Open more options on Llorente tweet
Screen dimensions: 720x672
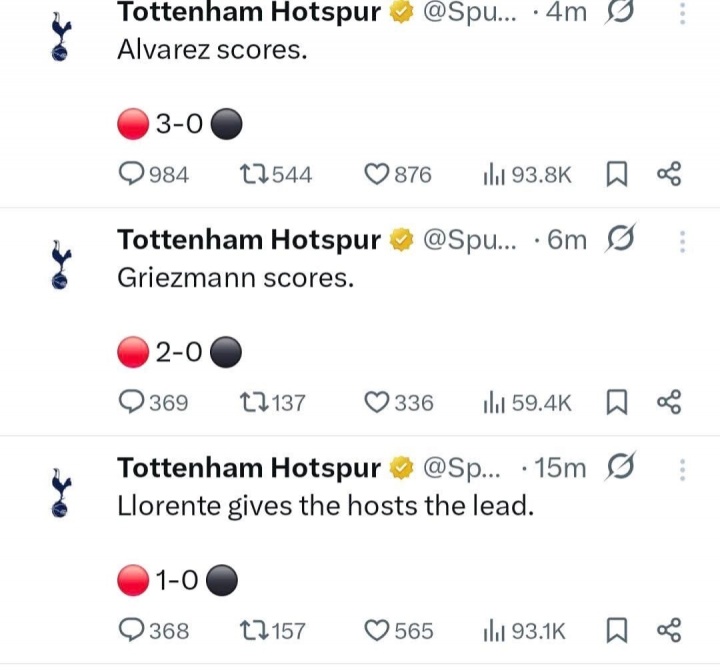click(x=683, y=468)
